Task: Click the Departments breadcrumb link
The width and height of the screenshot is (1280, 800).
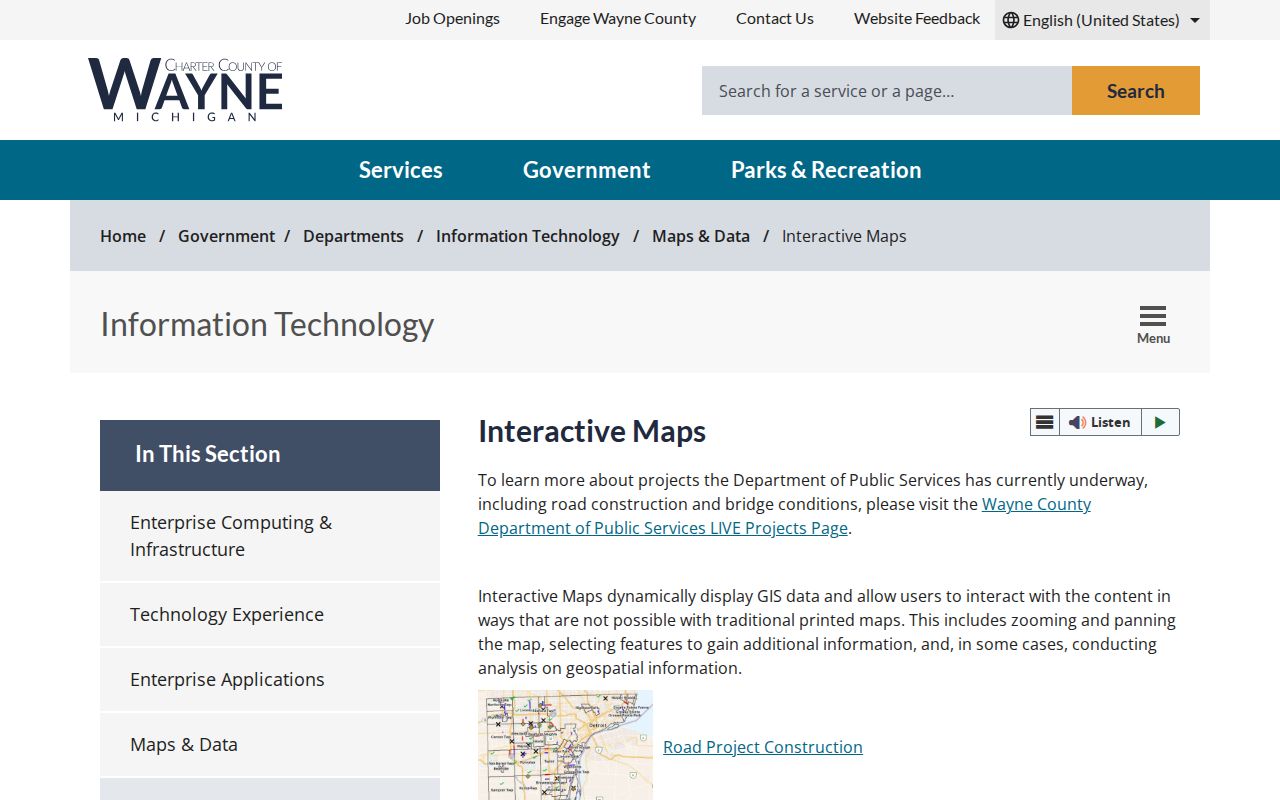Action: (x=353, y=236)
